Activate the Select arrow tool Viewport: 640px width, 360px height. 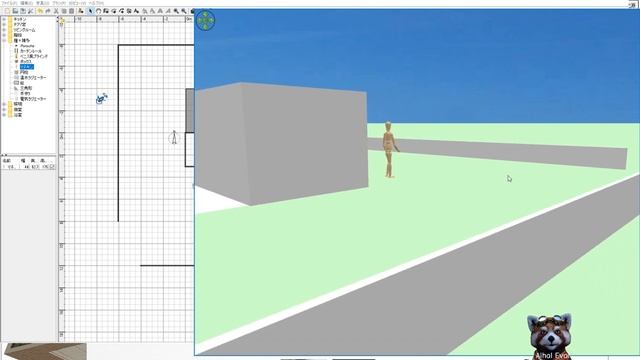point(90,11)
